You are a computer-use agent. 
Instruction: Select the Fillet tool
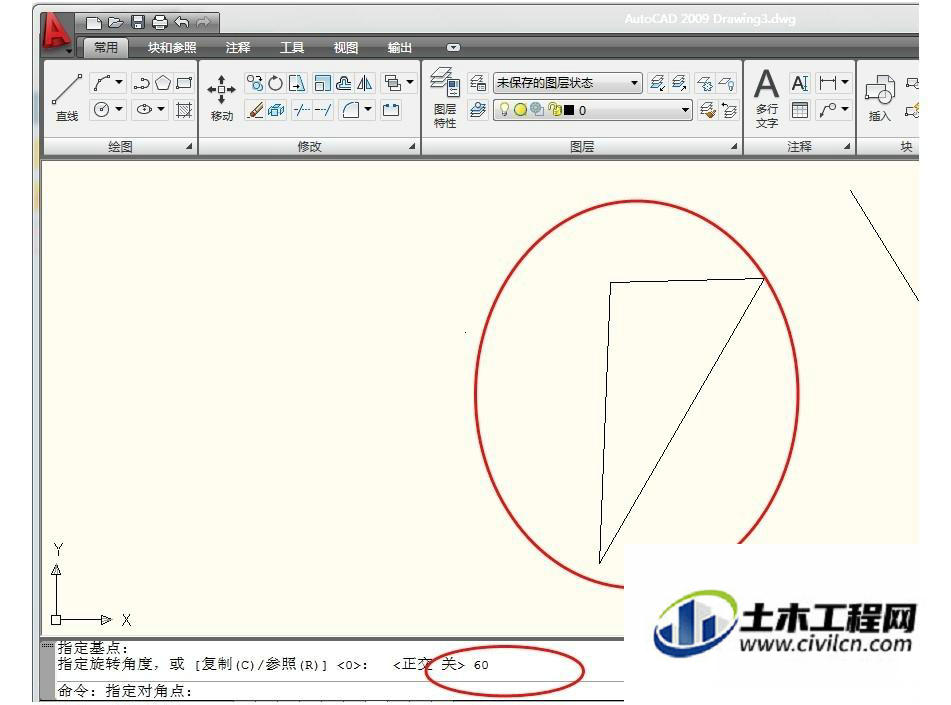pos(351,110)
